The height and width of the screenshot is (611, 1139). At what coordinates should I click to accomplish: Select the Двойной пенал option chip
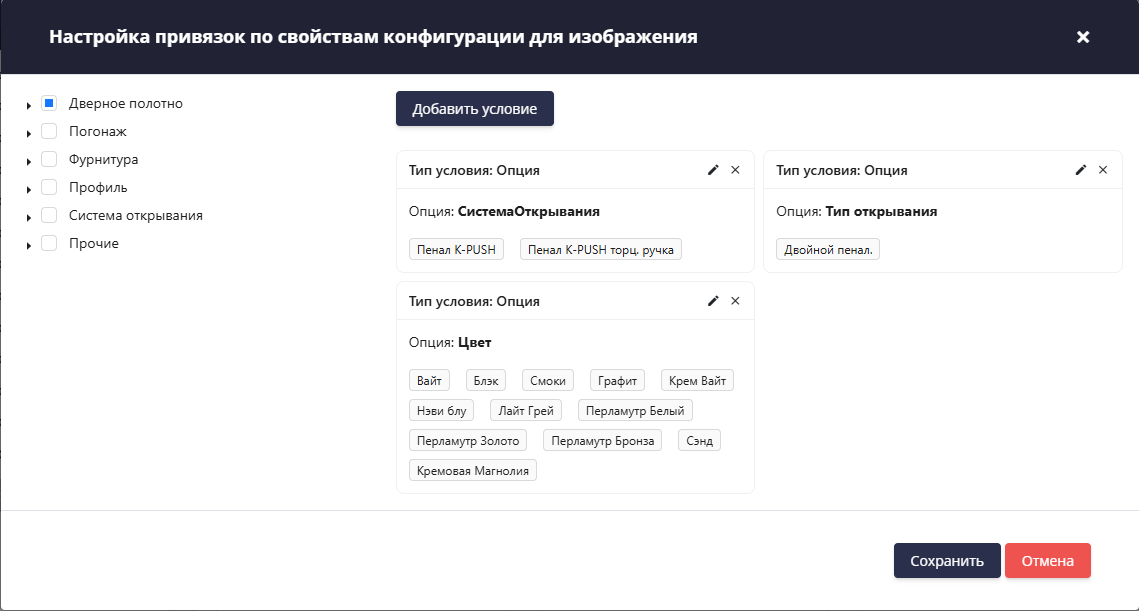point(827,248)
